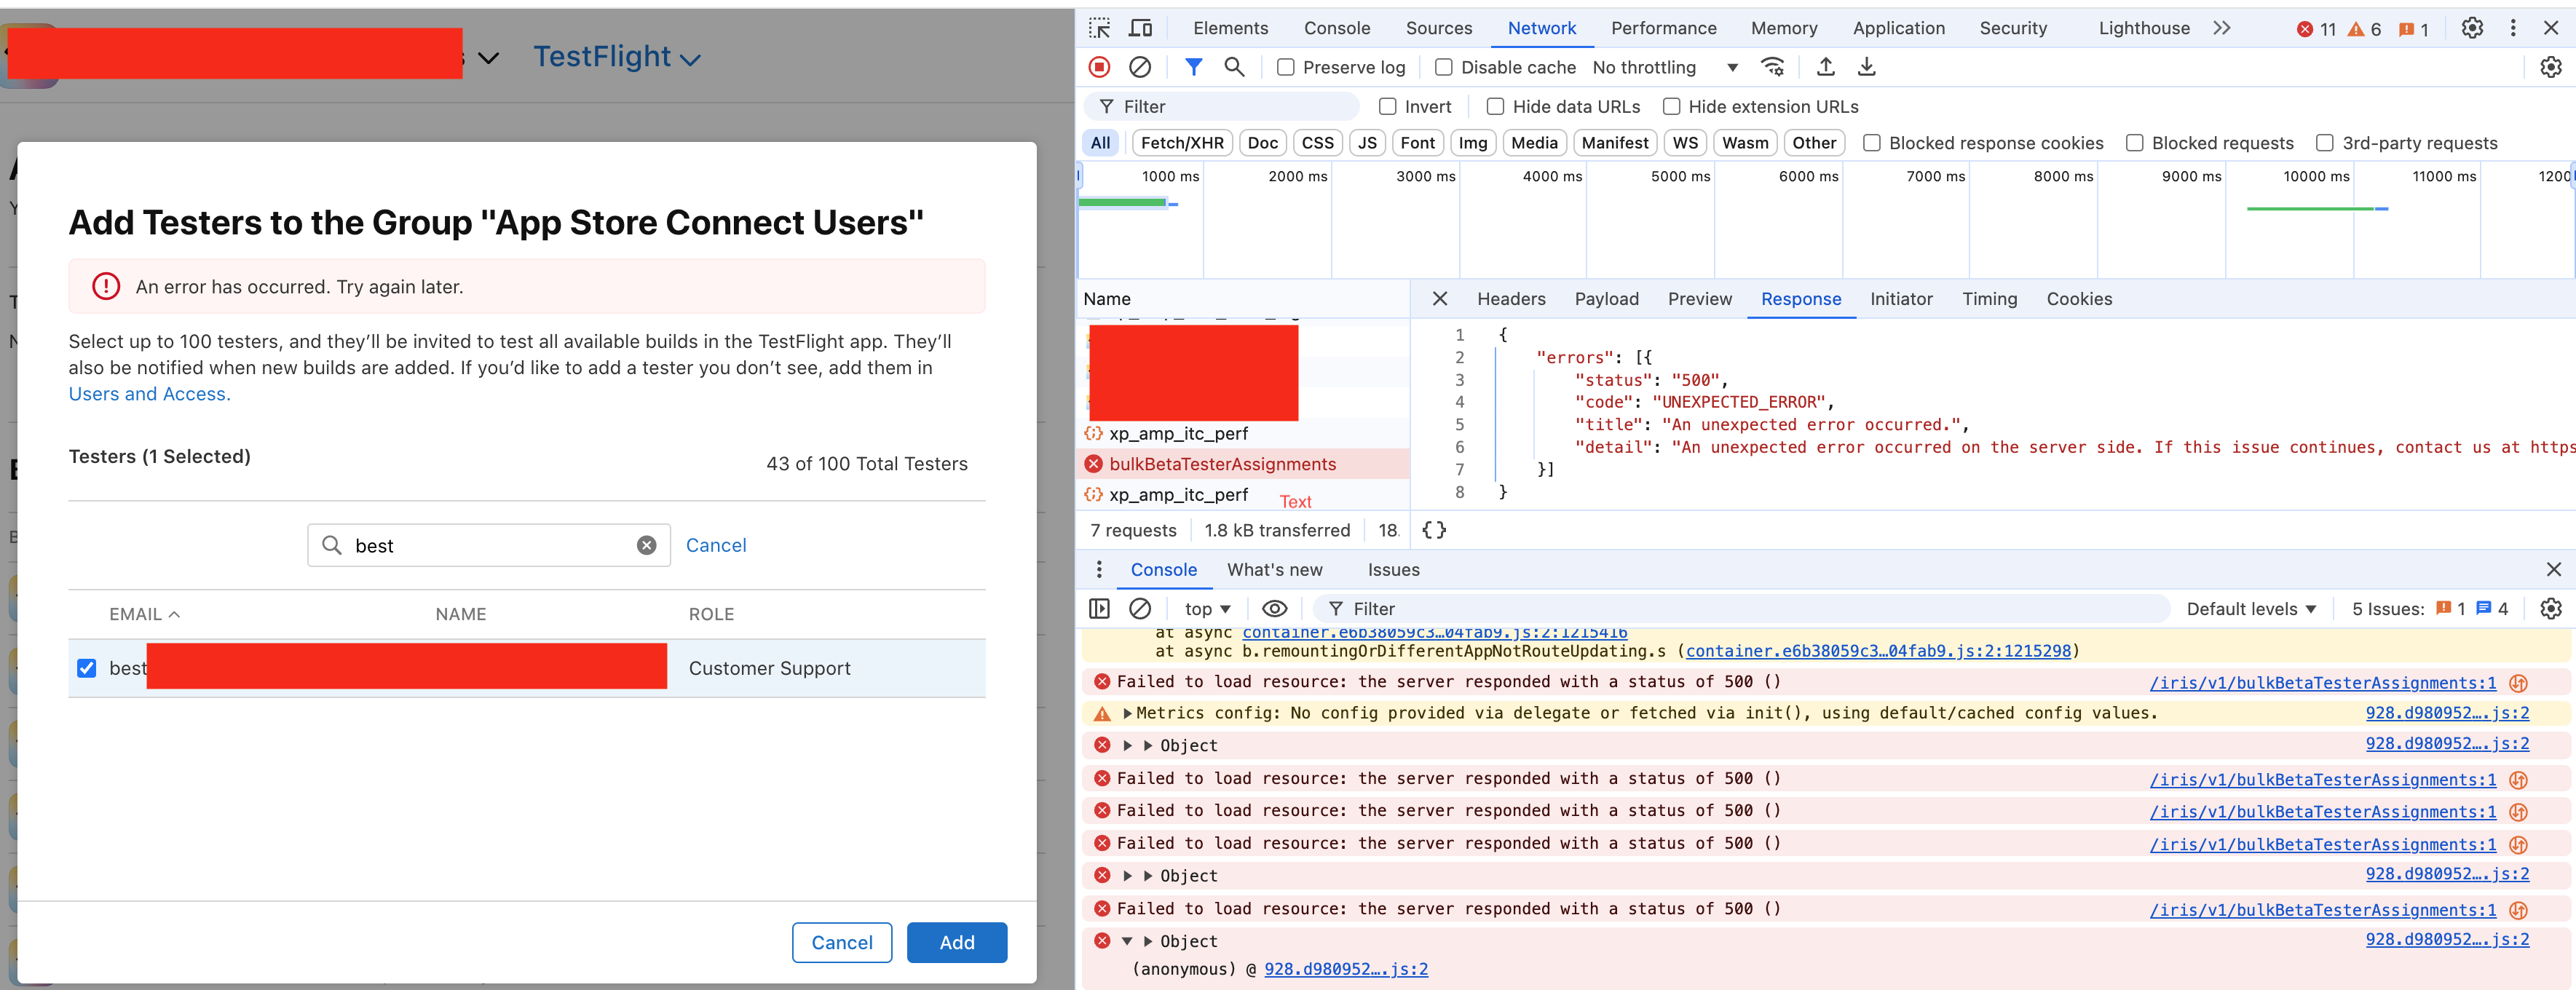Expand the TestFlight menu chevron
The height and width of the screenshot is (990, 2576).
pyautogui.click(x=690, y=59)
